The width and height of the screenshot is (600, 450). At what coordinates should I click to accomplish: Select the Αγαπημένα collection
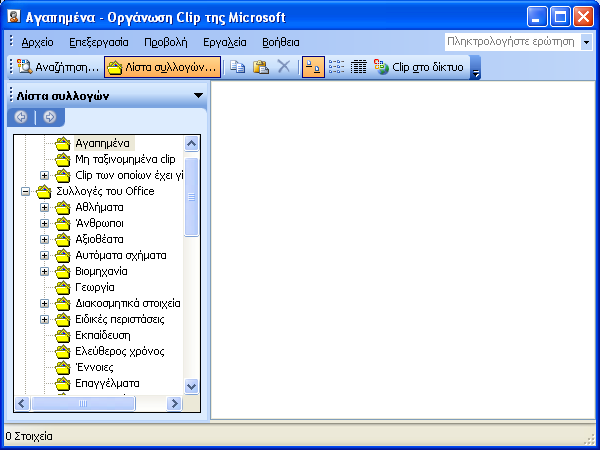tap(102, 143)
